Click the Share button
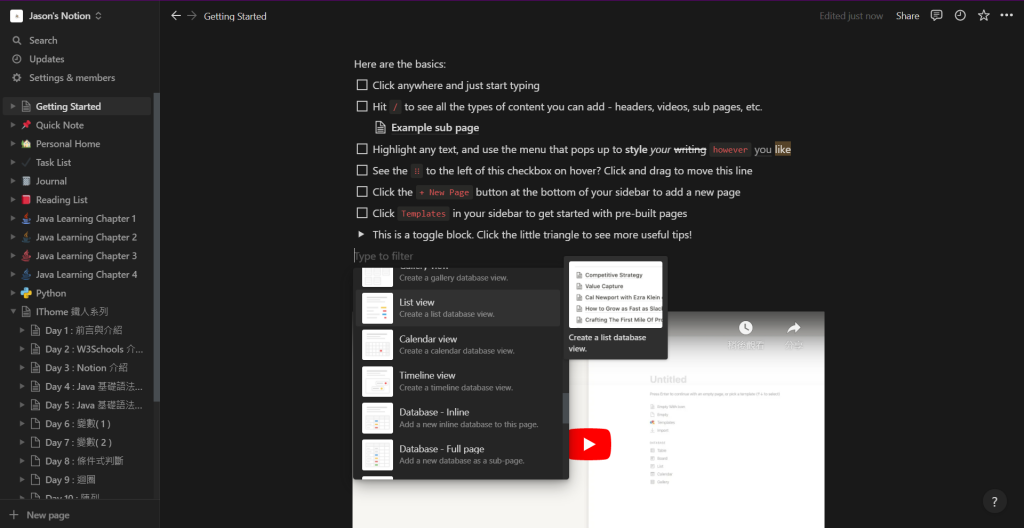The image size is (1024, 528). click(x=907, y=16)
